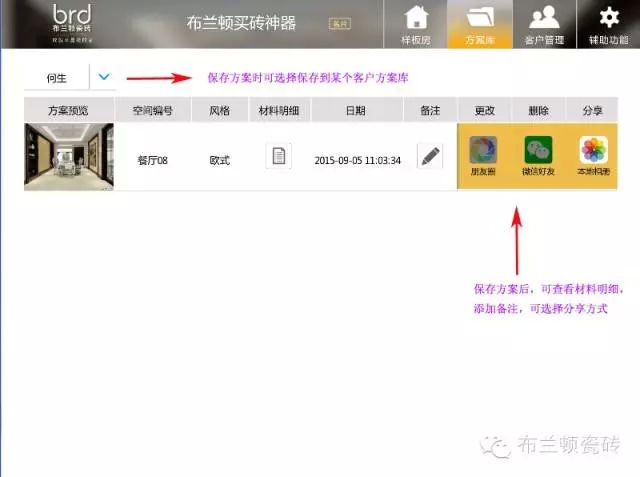
Task: Click the 欧式 style cell
Action: coord(219,160)
